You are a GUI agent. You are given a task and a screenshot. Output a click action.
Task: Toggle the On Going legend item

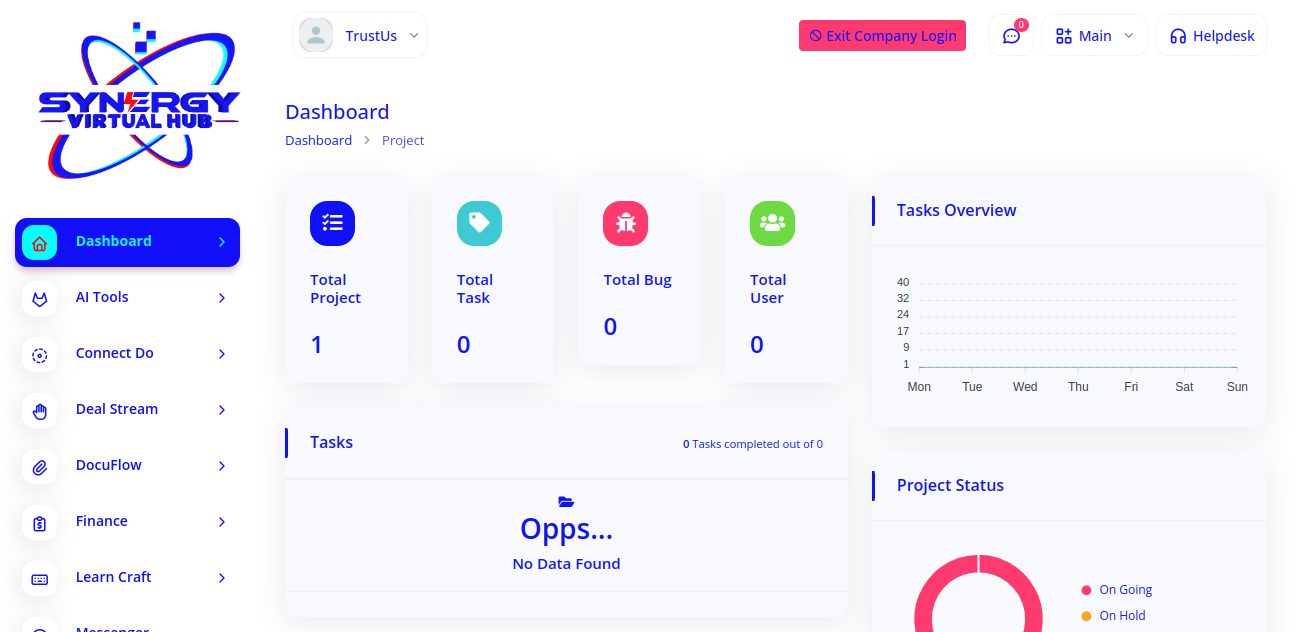[x=1116, y=590]
